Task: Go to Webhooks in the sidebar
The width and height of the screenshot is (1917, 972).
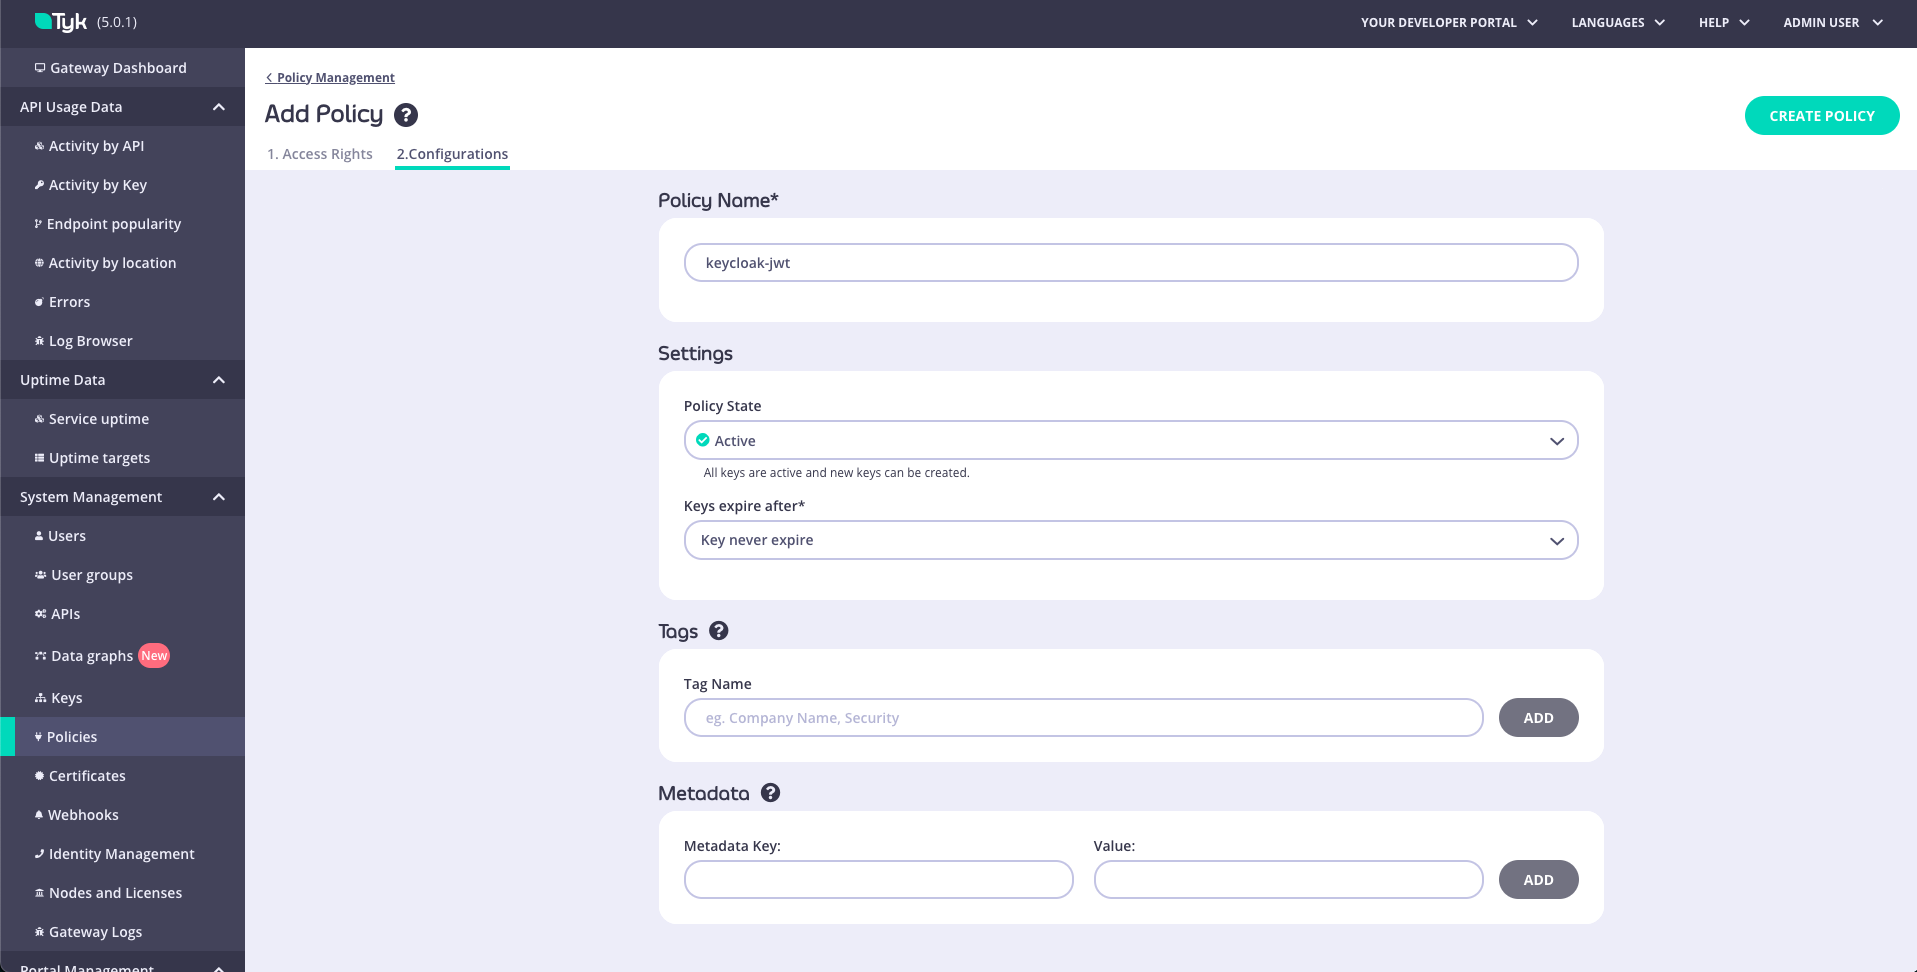Action: 83,815
